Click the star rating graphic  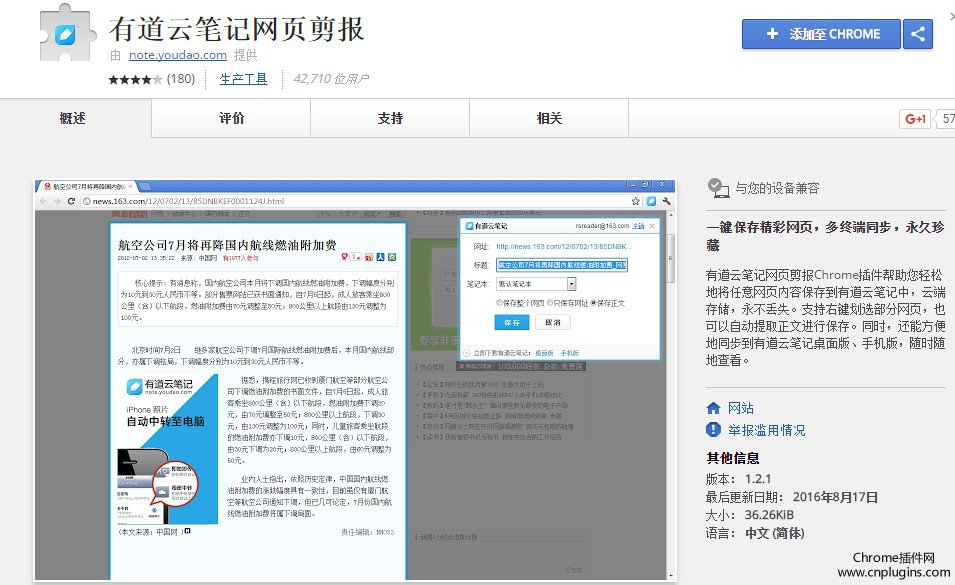click(x=135, y=80)
